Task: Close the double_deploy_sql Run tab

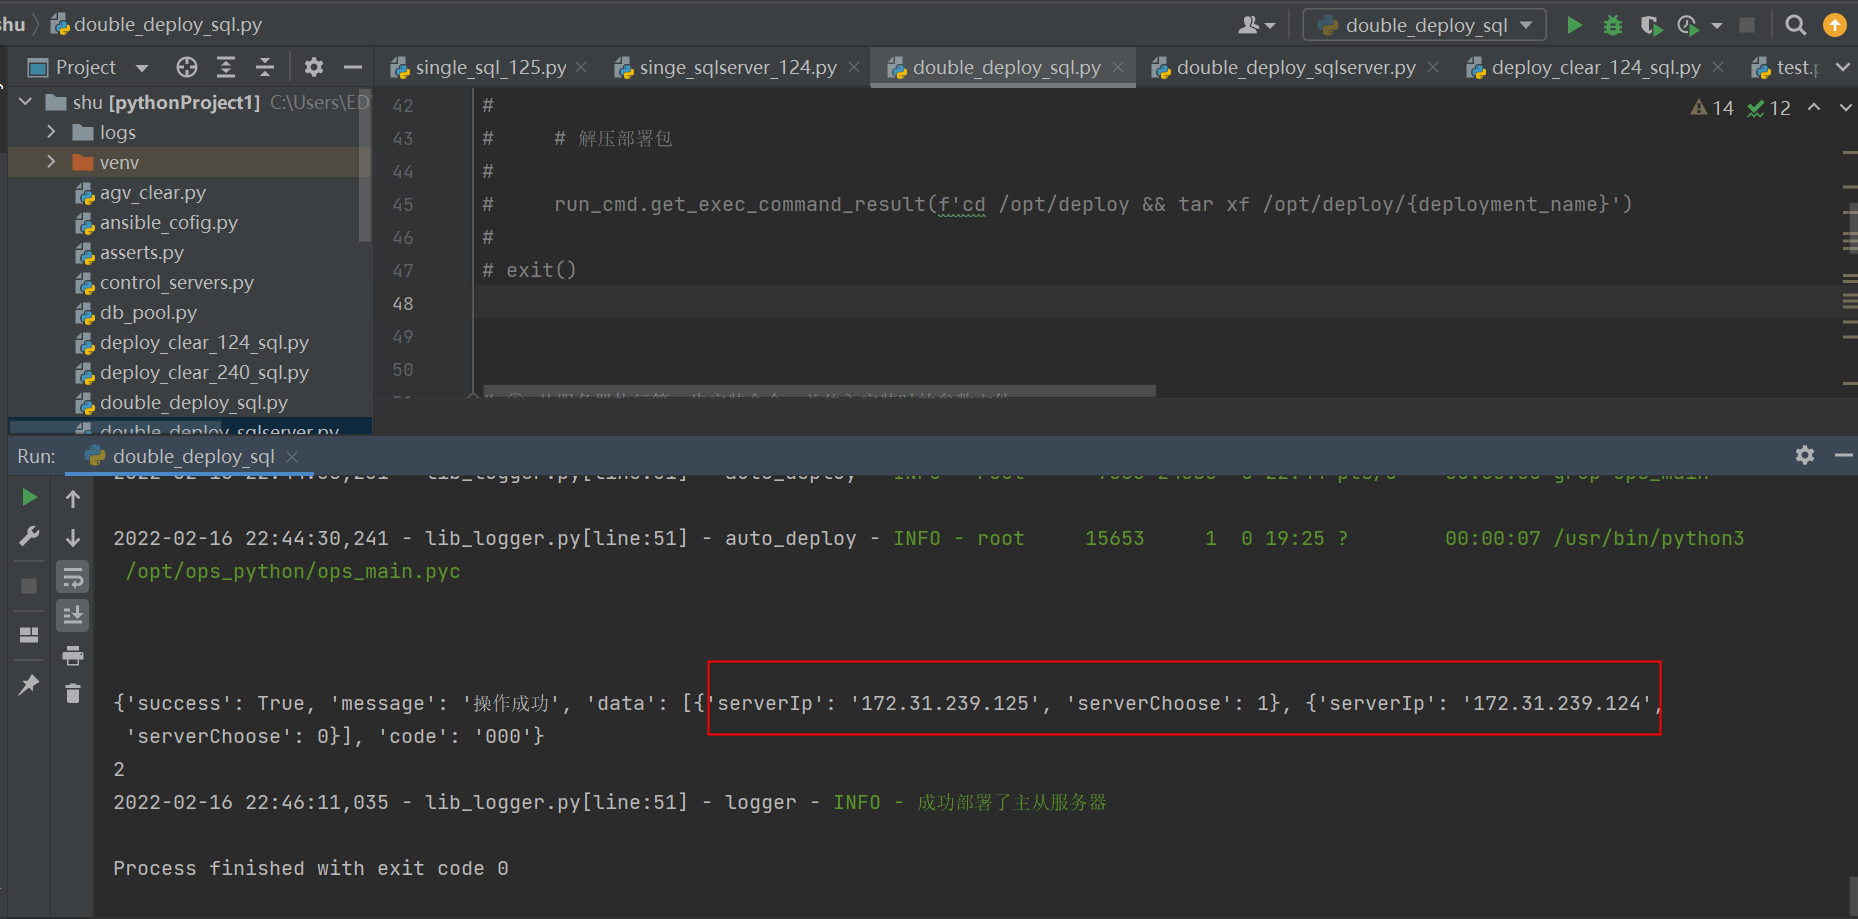Action: click(x=292, y=456)
